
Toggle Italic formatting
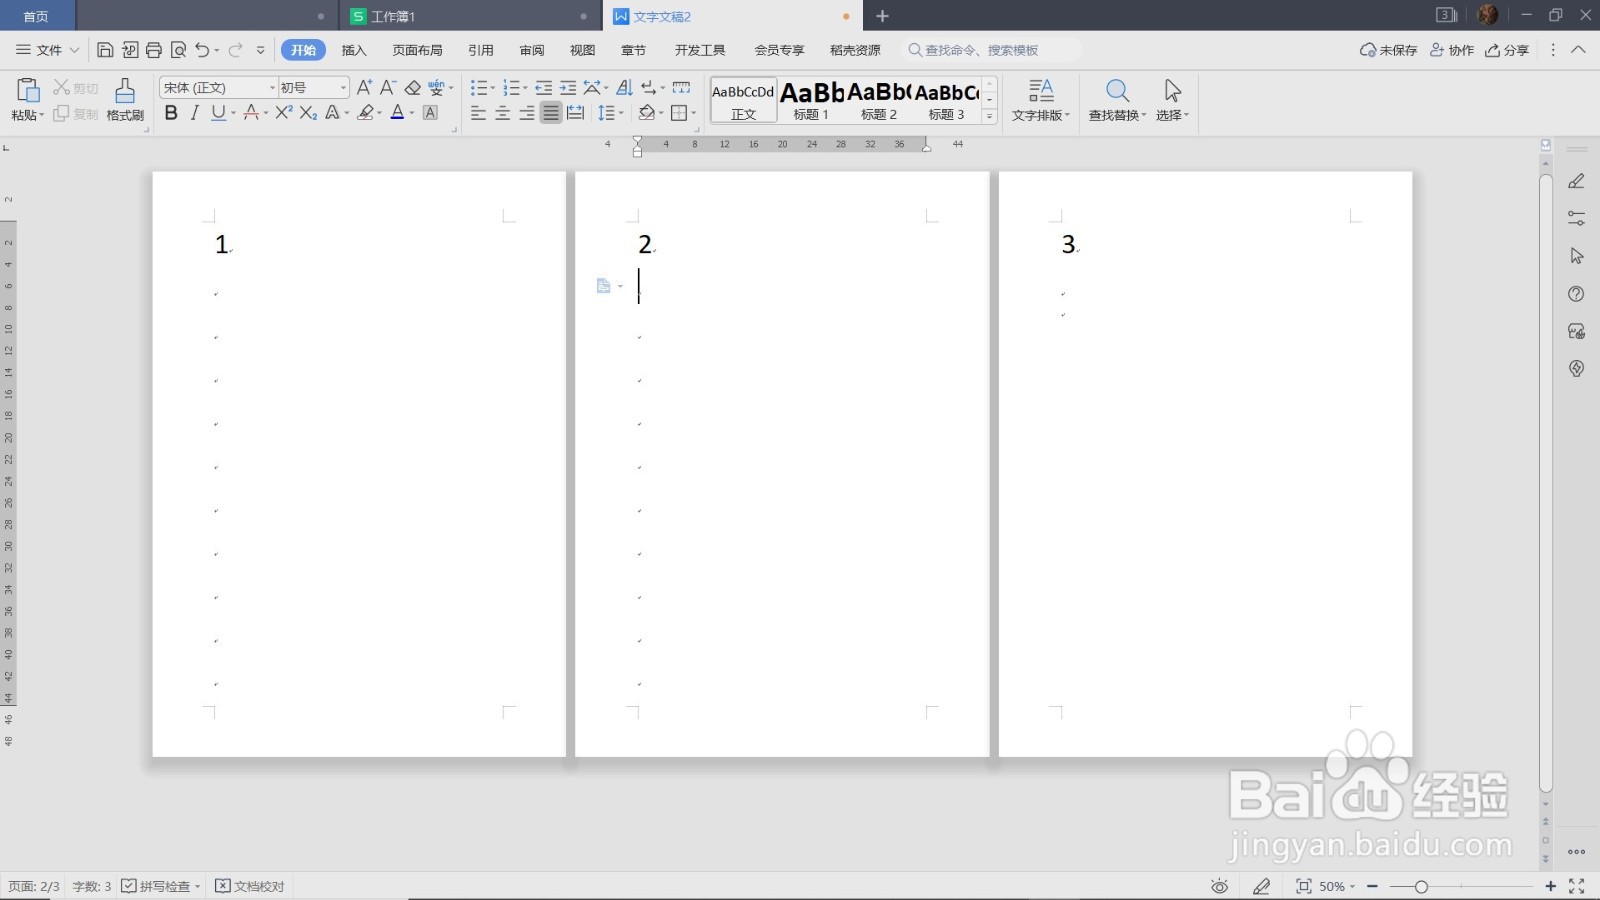194,113
